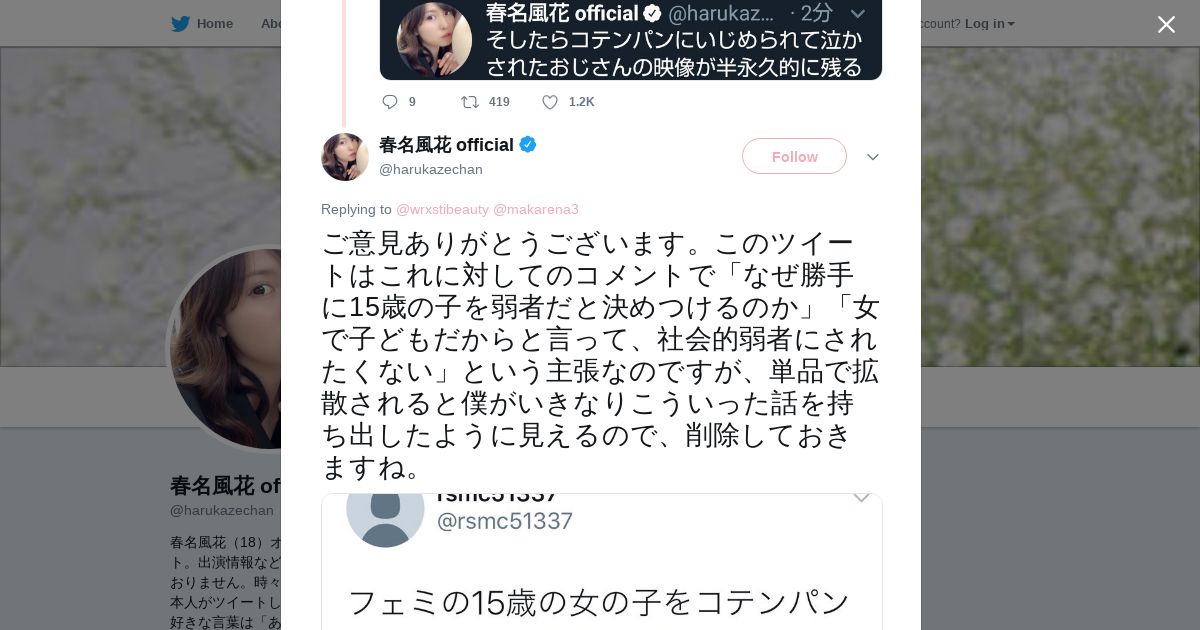Click the blue verified badge beside 春名風花 official
This screenshot has width=1200, height=630.
528,145
